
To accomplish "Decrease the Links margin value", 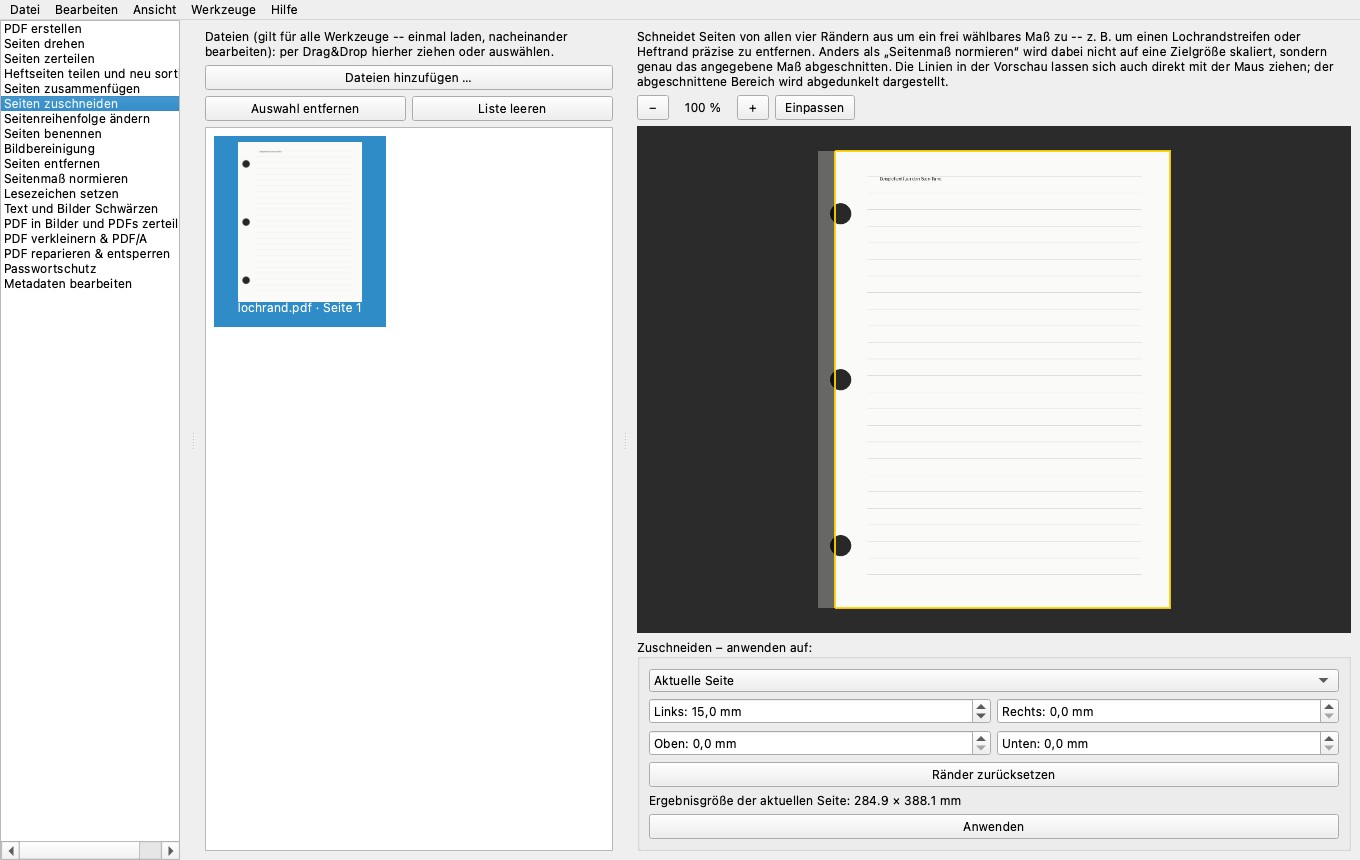I will click(x=981, y=717).
